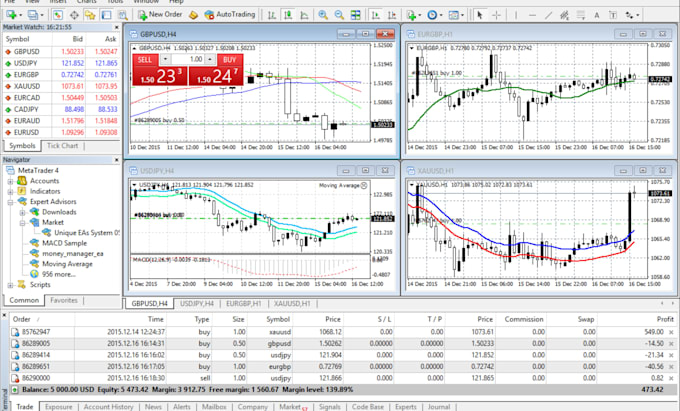
Task: Click SELL on the GBPUSD one-click panel
Action: 145,60
